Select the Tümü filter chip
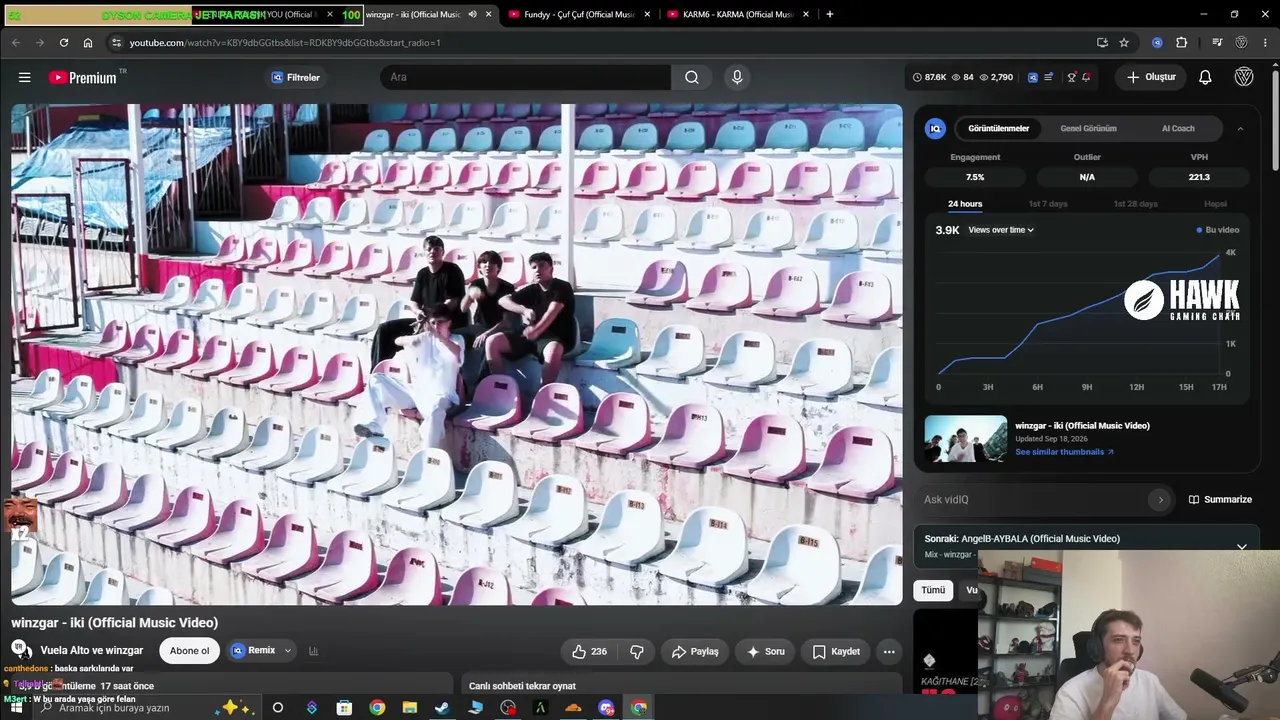This screenshot has width=1280, height=720. pyautogui.click(x=933, y=590)
